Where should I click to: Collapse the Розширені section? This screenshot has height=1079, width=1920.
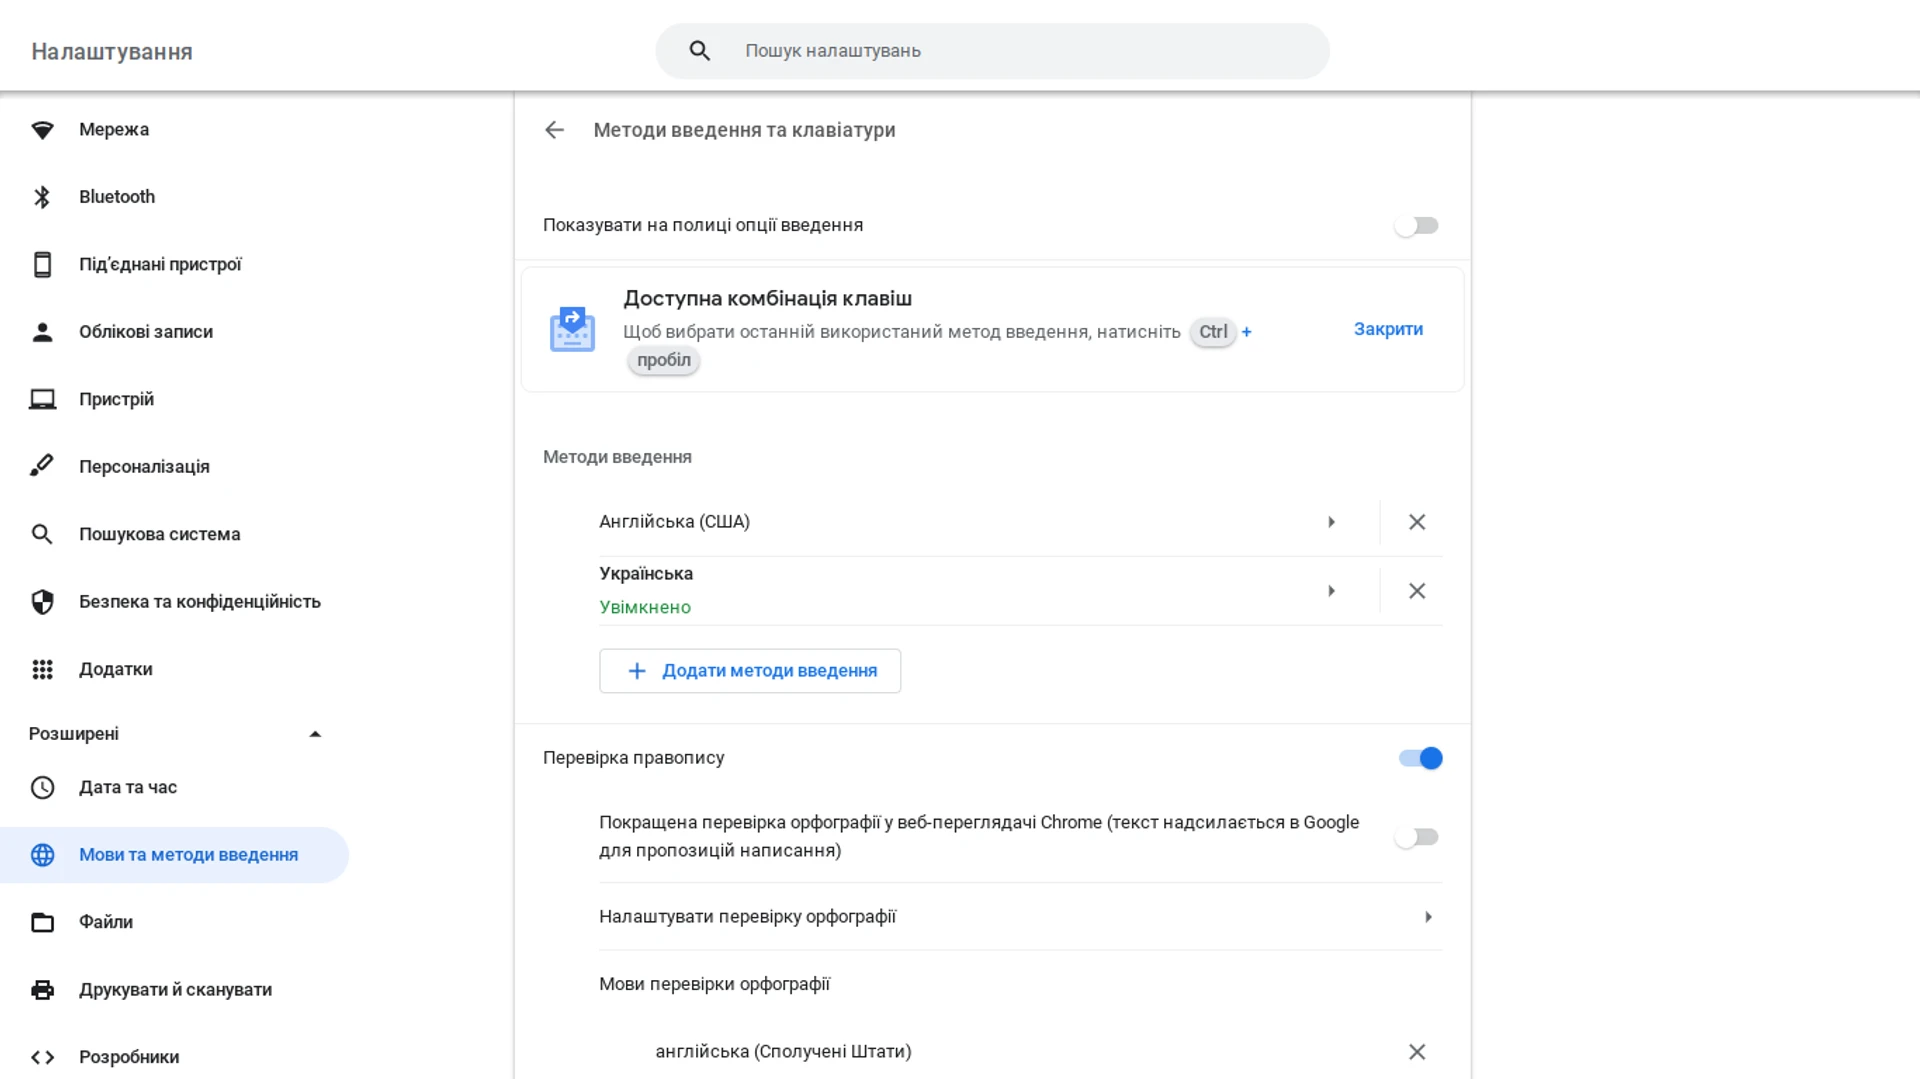[x=315, y=734]
